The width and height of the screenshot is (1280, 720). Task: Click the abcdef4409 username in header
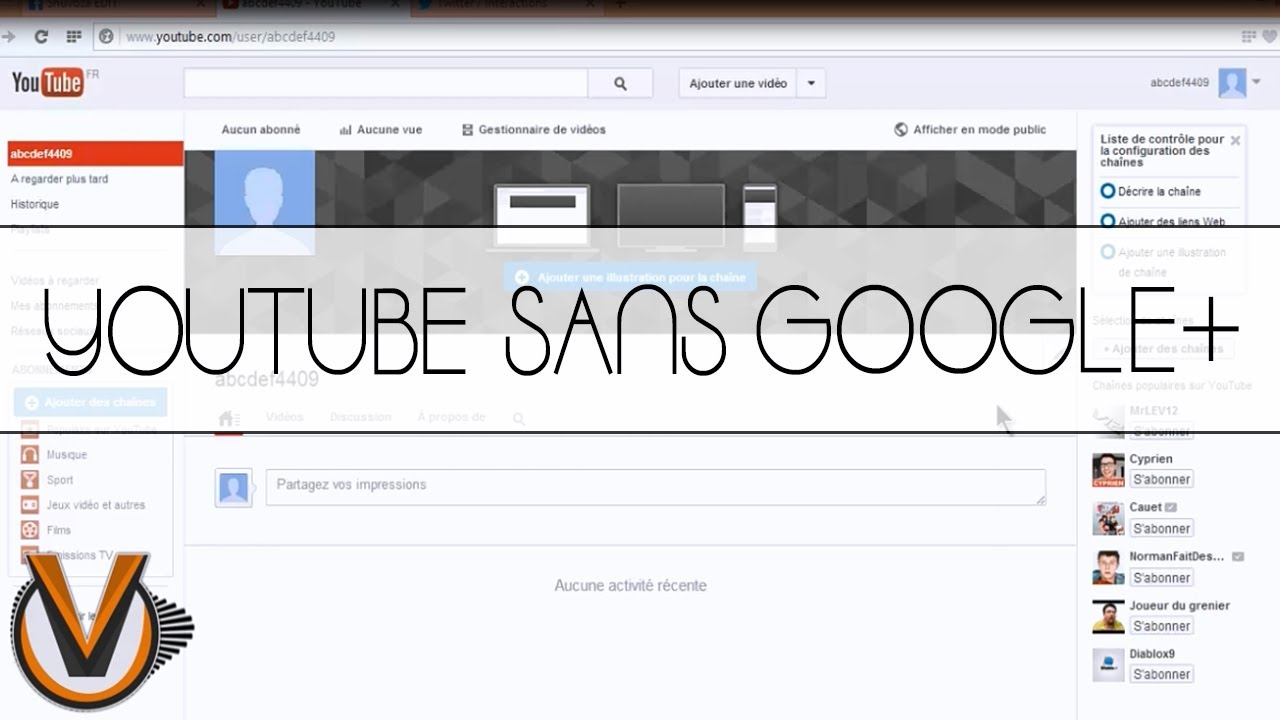(x=1180, y=83)
